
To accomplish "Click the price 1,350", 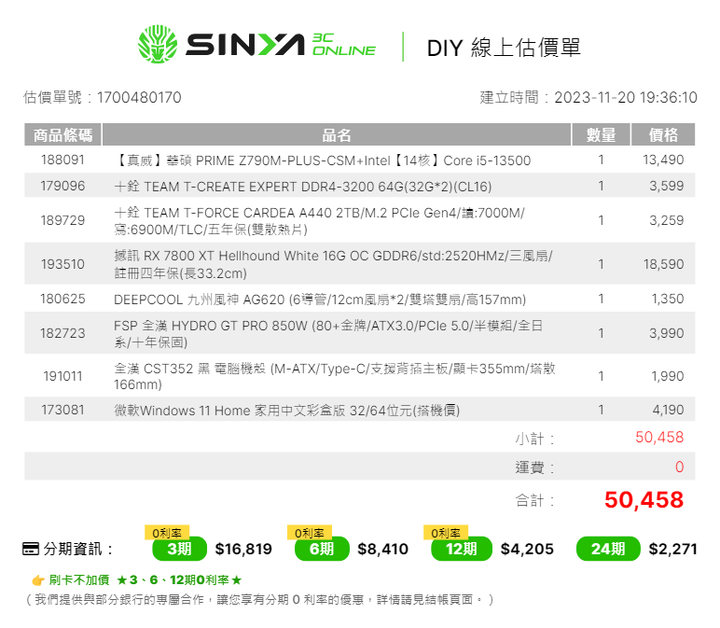I will click(668, 299).
